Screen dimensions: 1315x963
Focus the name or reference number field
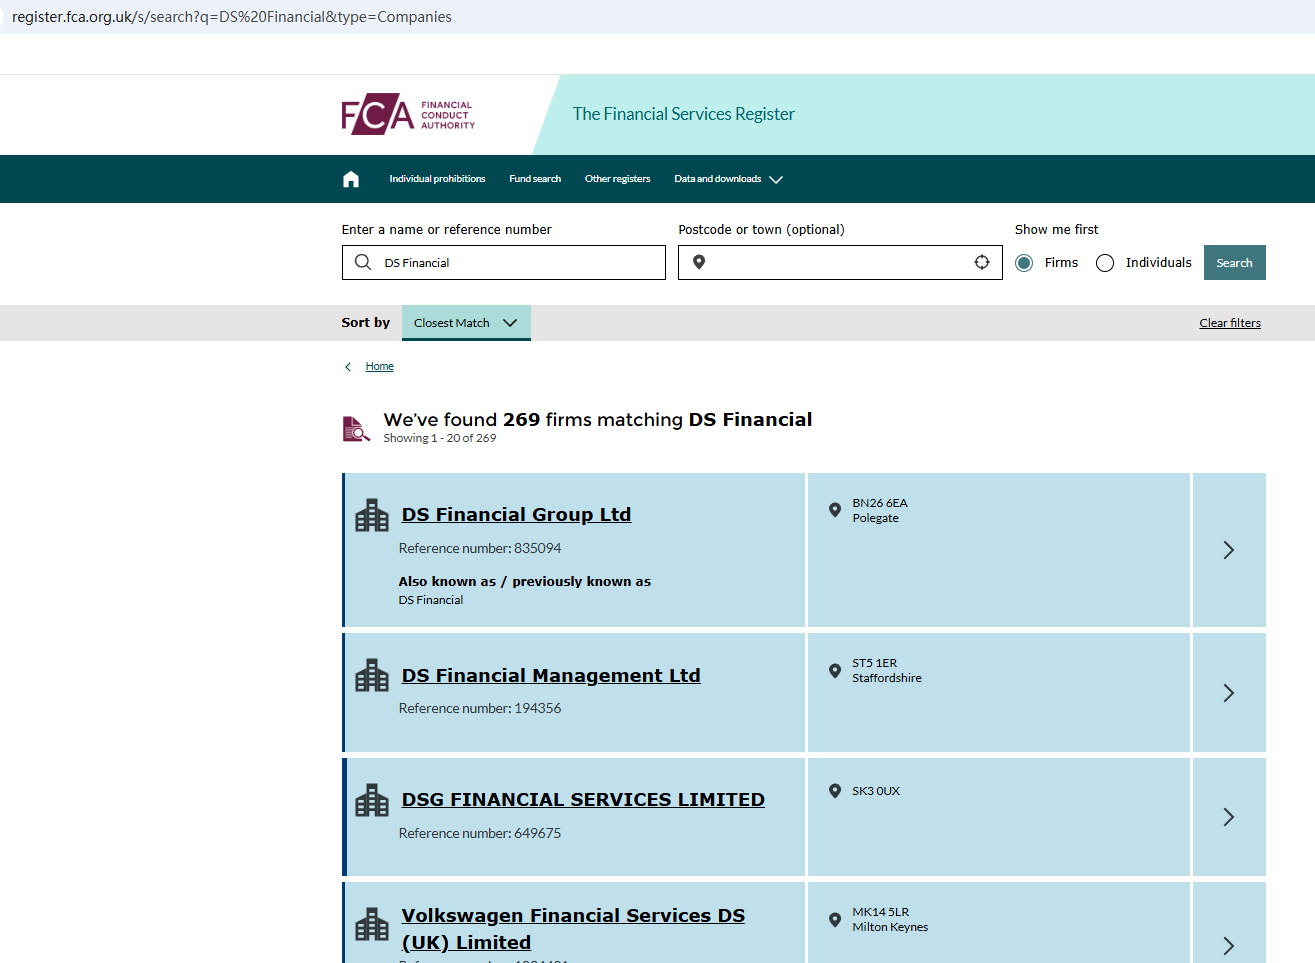(x=504, y=262)
